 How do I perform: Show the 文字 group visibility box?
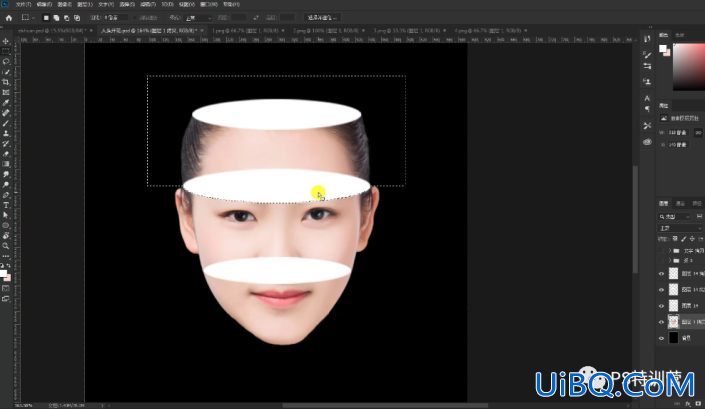point(661,250)
